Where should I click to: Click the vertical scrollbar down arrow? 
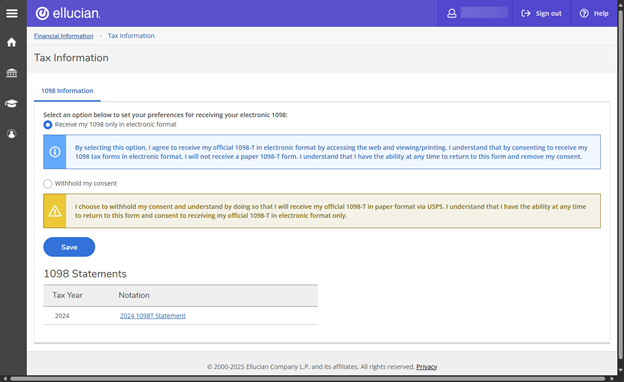point(621,370)
